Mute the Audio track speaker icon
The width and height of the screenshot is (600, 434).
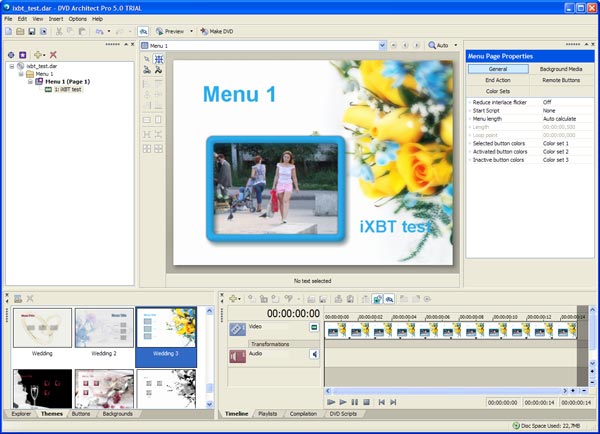click(314, 354)
